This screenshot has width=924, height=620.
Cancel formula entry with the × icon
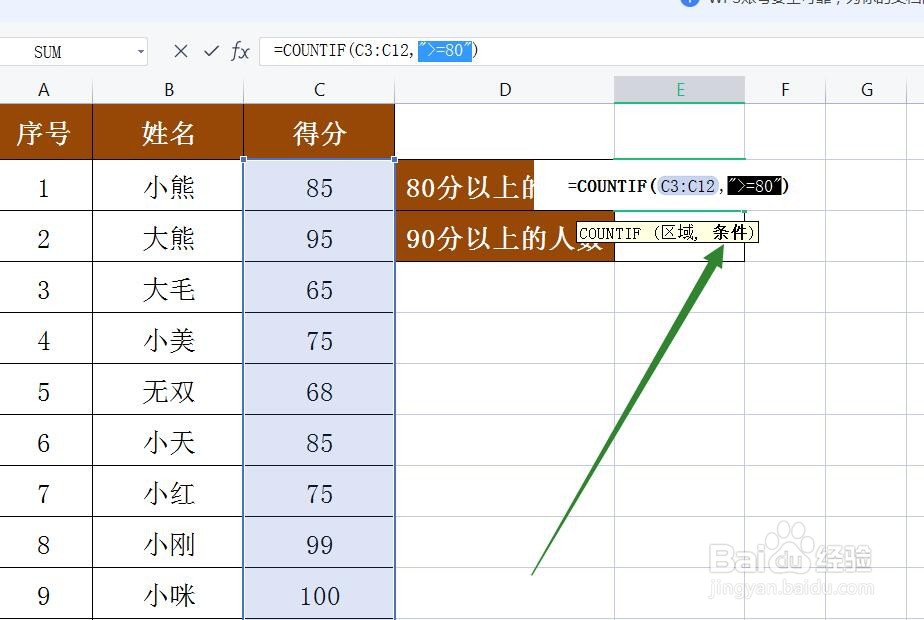click(183, 51)
